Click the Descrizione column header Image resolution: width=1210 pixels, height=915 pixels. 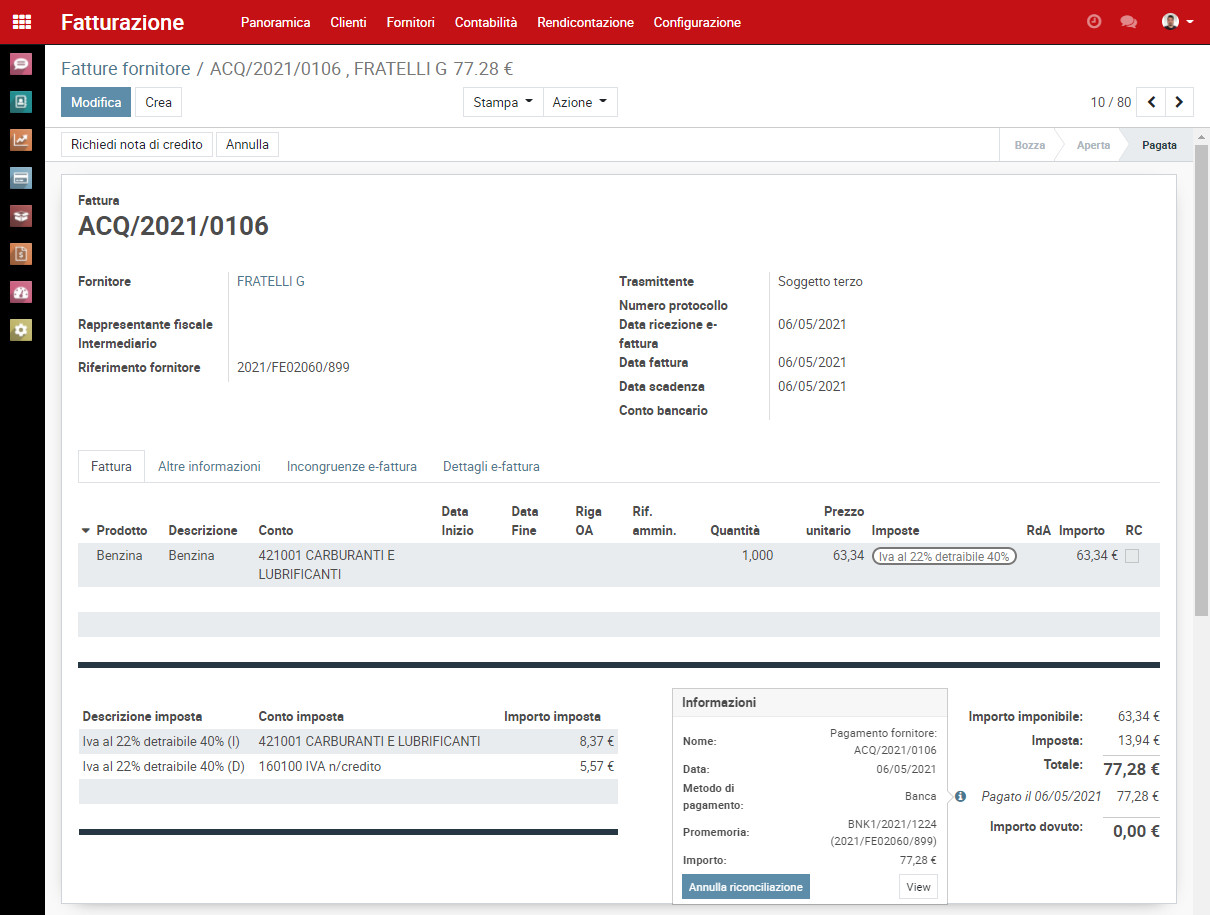click(203, 531)
